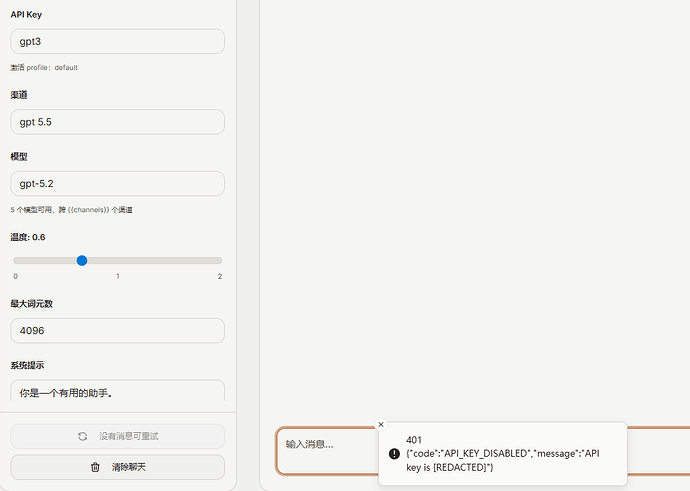Click the disabled retry button with refresh icon
Screen dimensions: 690x491
[x=117, y=436]
